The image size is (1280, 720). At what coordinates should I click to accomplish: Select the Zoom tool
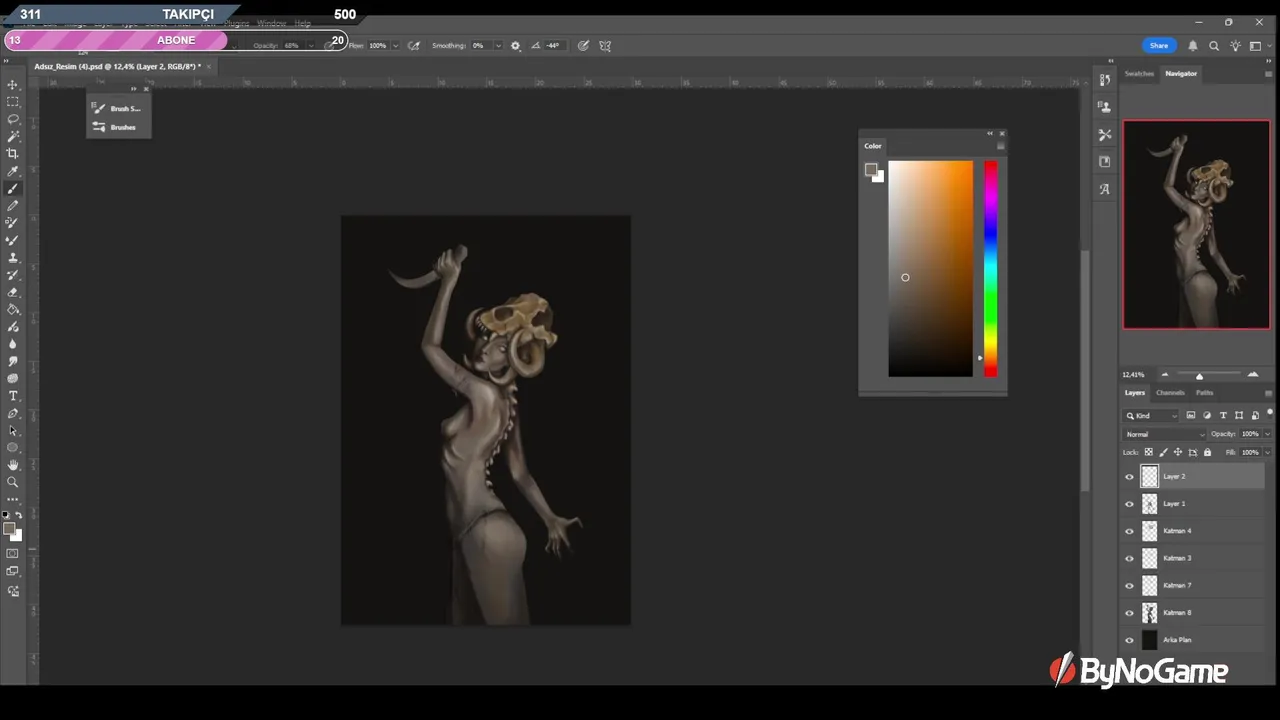click(x=13, y=482)
